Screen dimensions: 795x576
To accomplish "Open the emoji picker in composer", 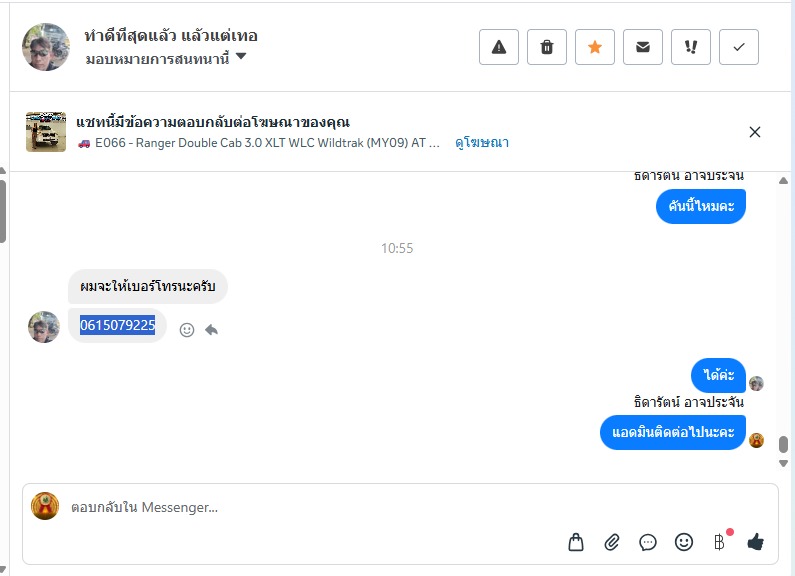I will click(684, 542).
